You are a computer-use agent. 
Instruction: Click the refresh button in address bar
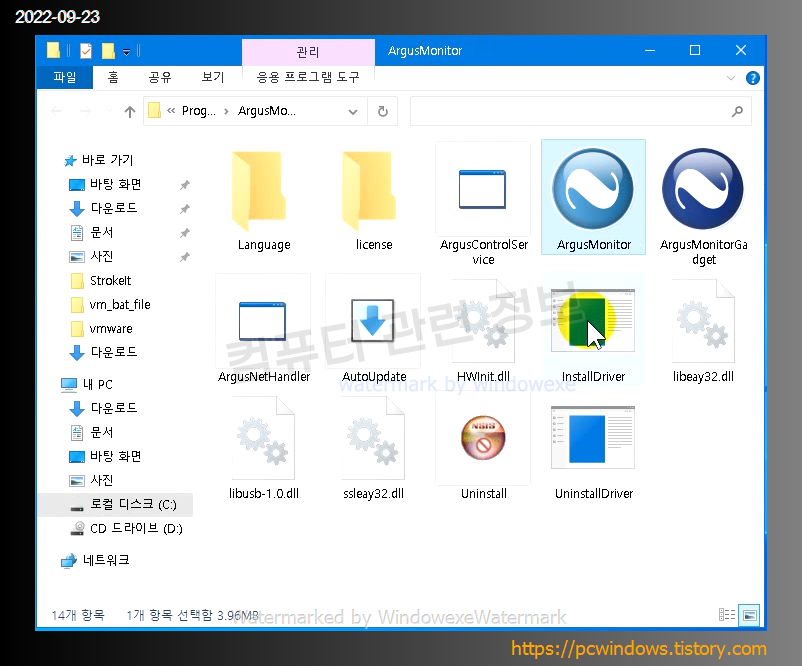[383, 111]
